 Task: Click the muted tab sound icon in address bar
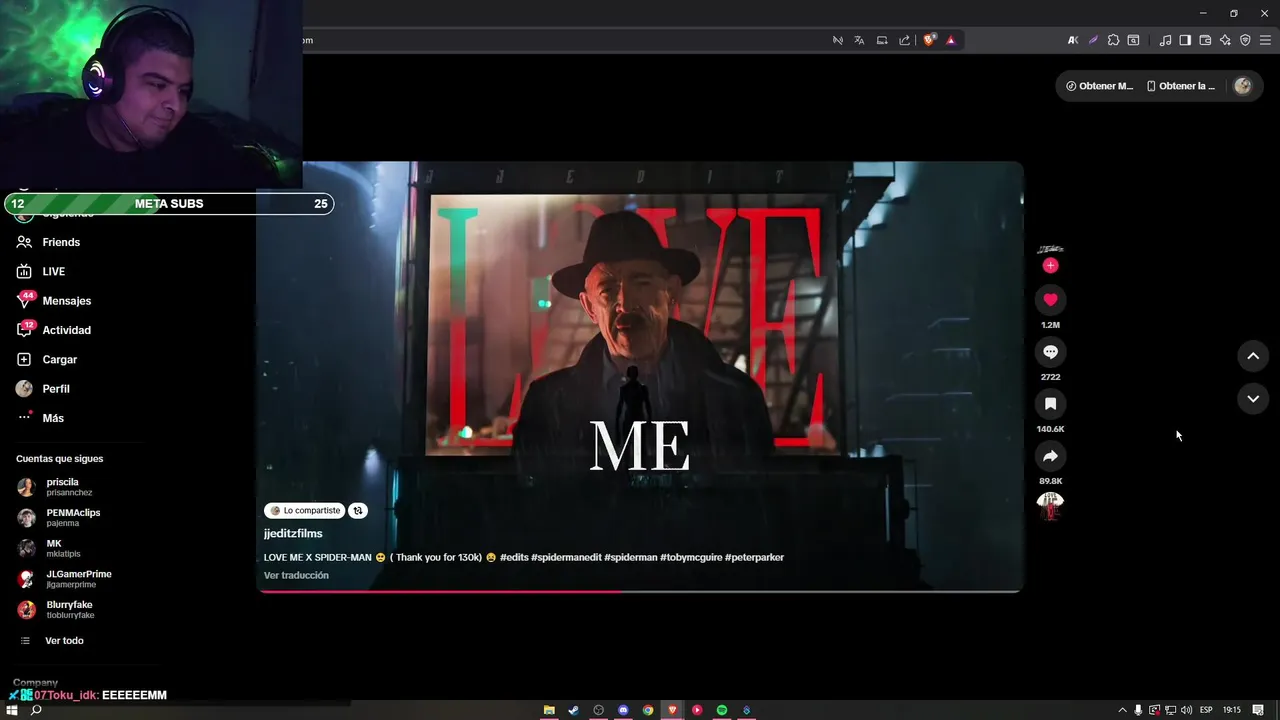[838, 40]
